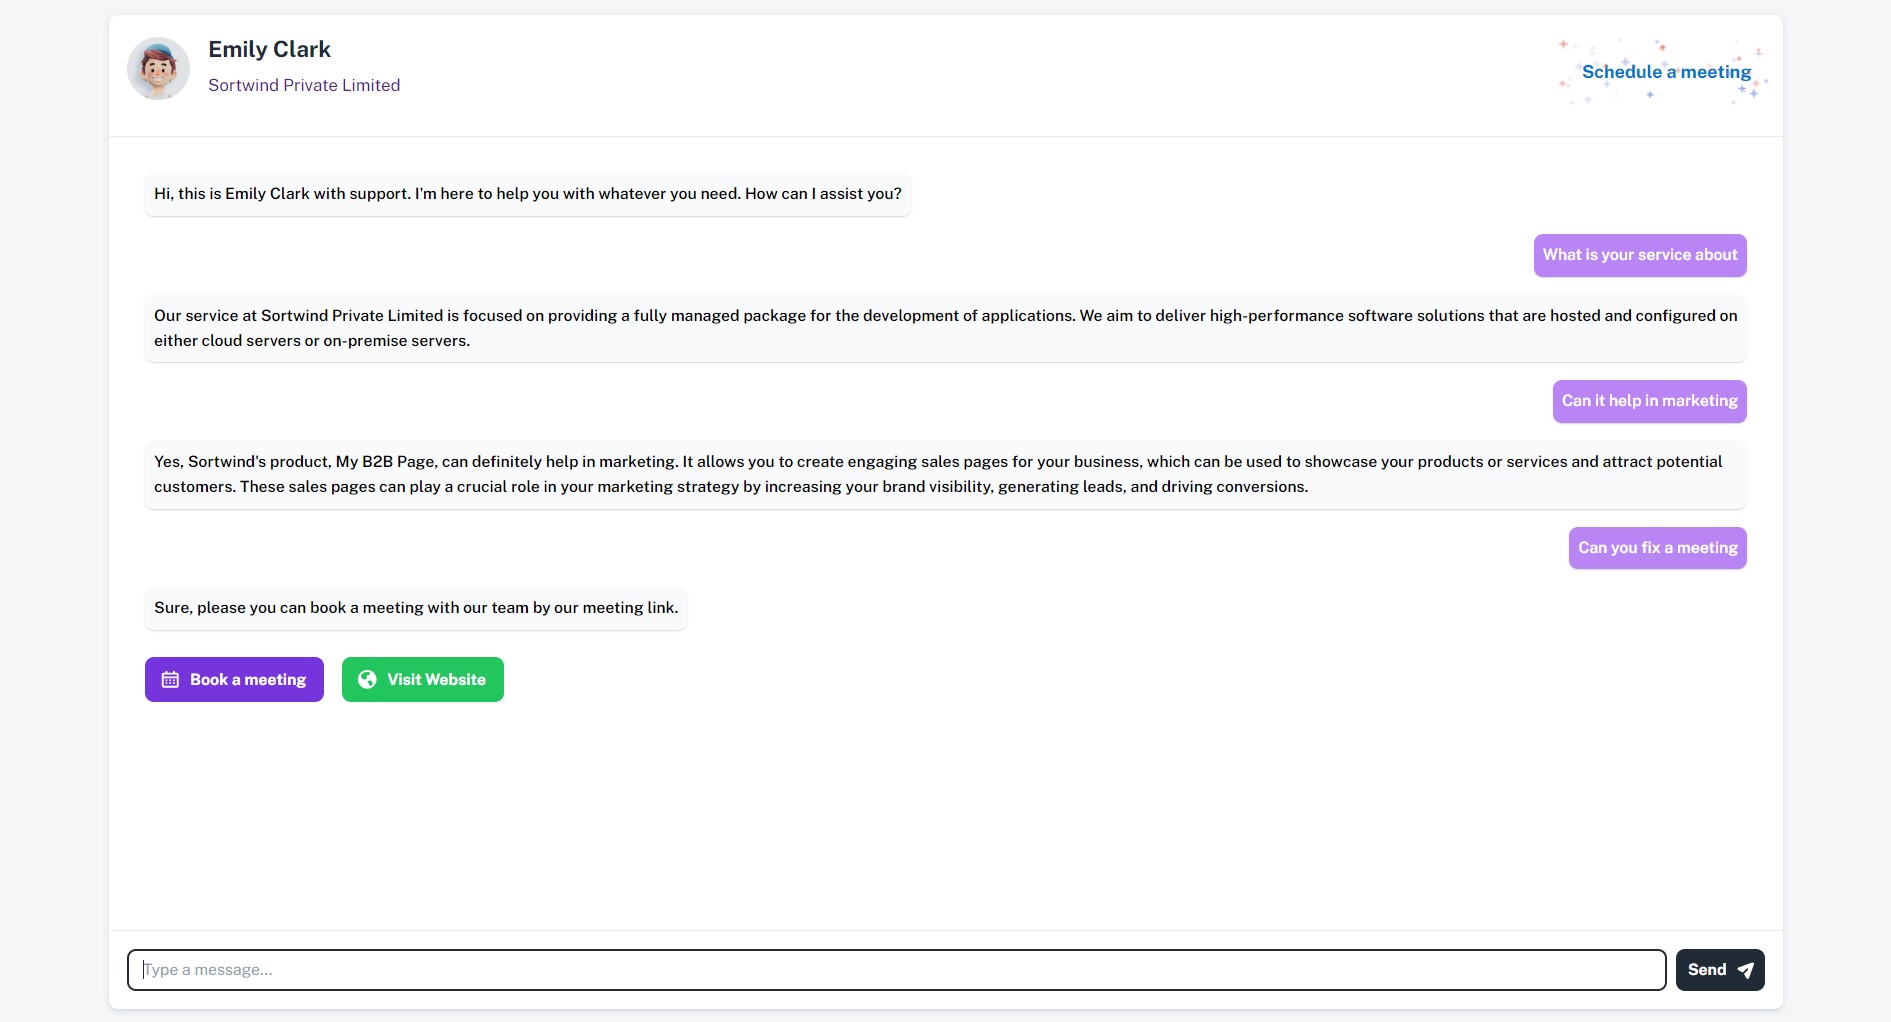Screen dimensions: 1891x1022
Task: Select the 'Can you fix a meeting' bubble
Action: tap(1658, 548)
